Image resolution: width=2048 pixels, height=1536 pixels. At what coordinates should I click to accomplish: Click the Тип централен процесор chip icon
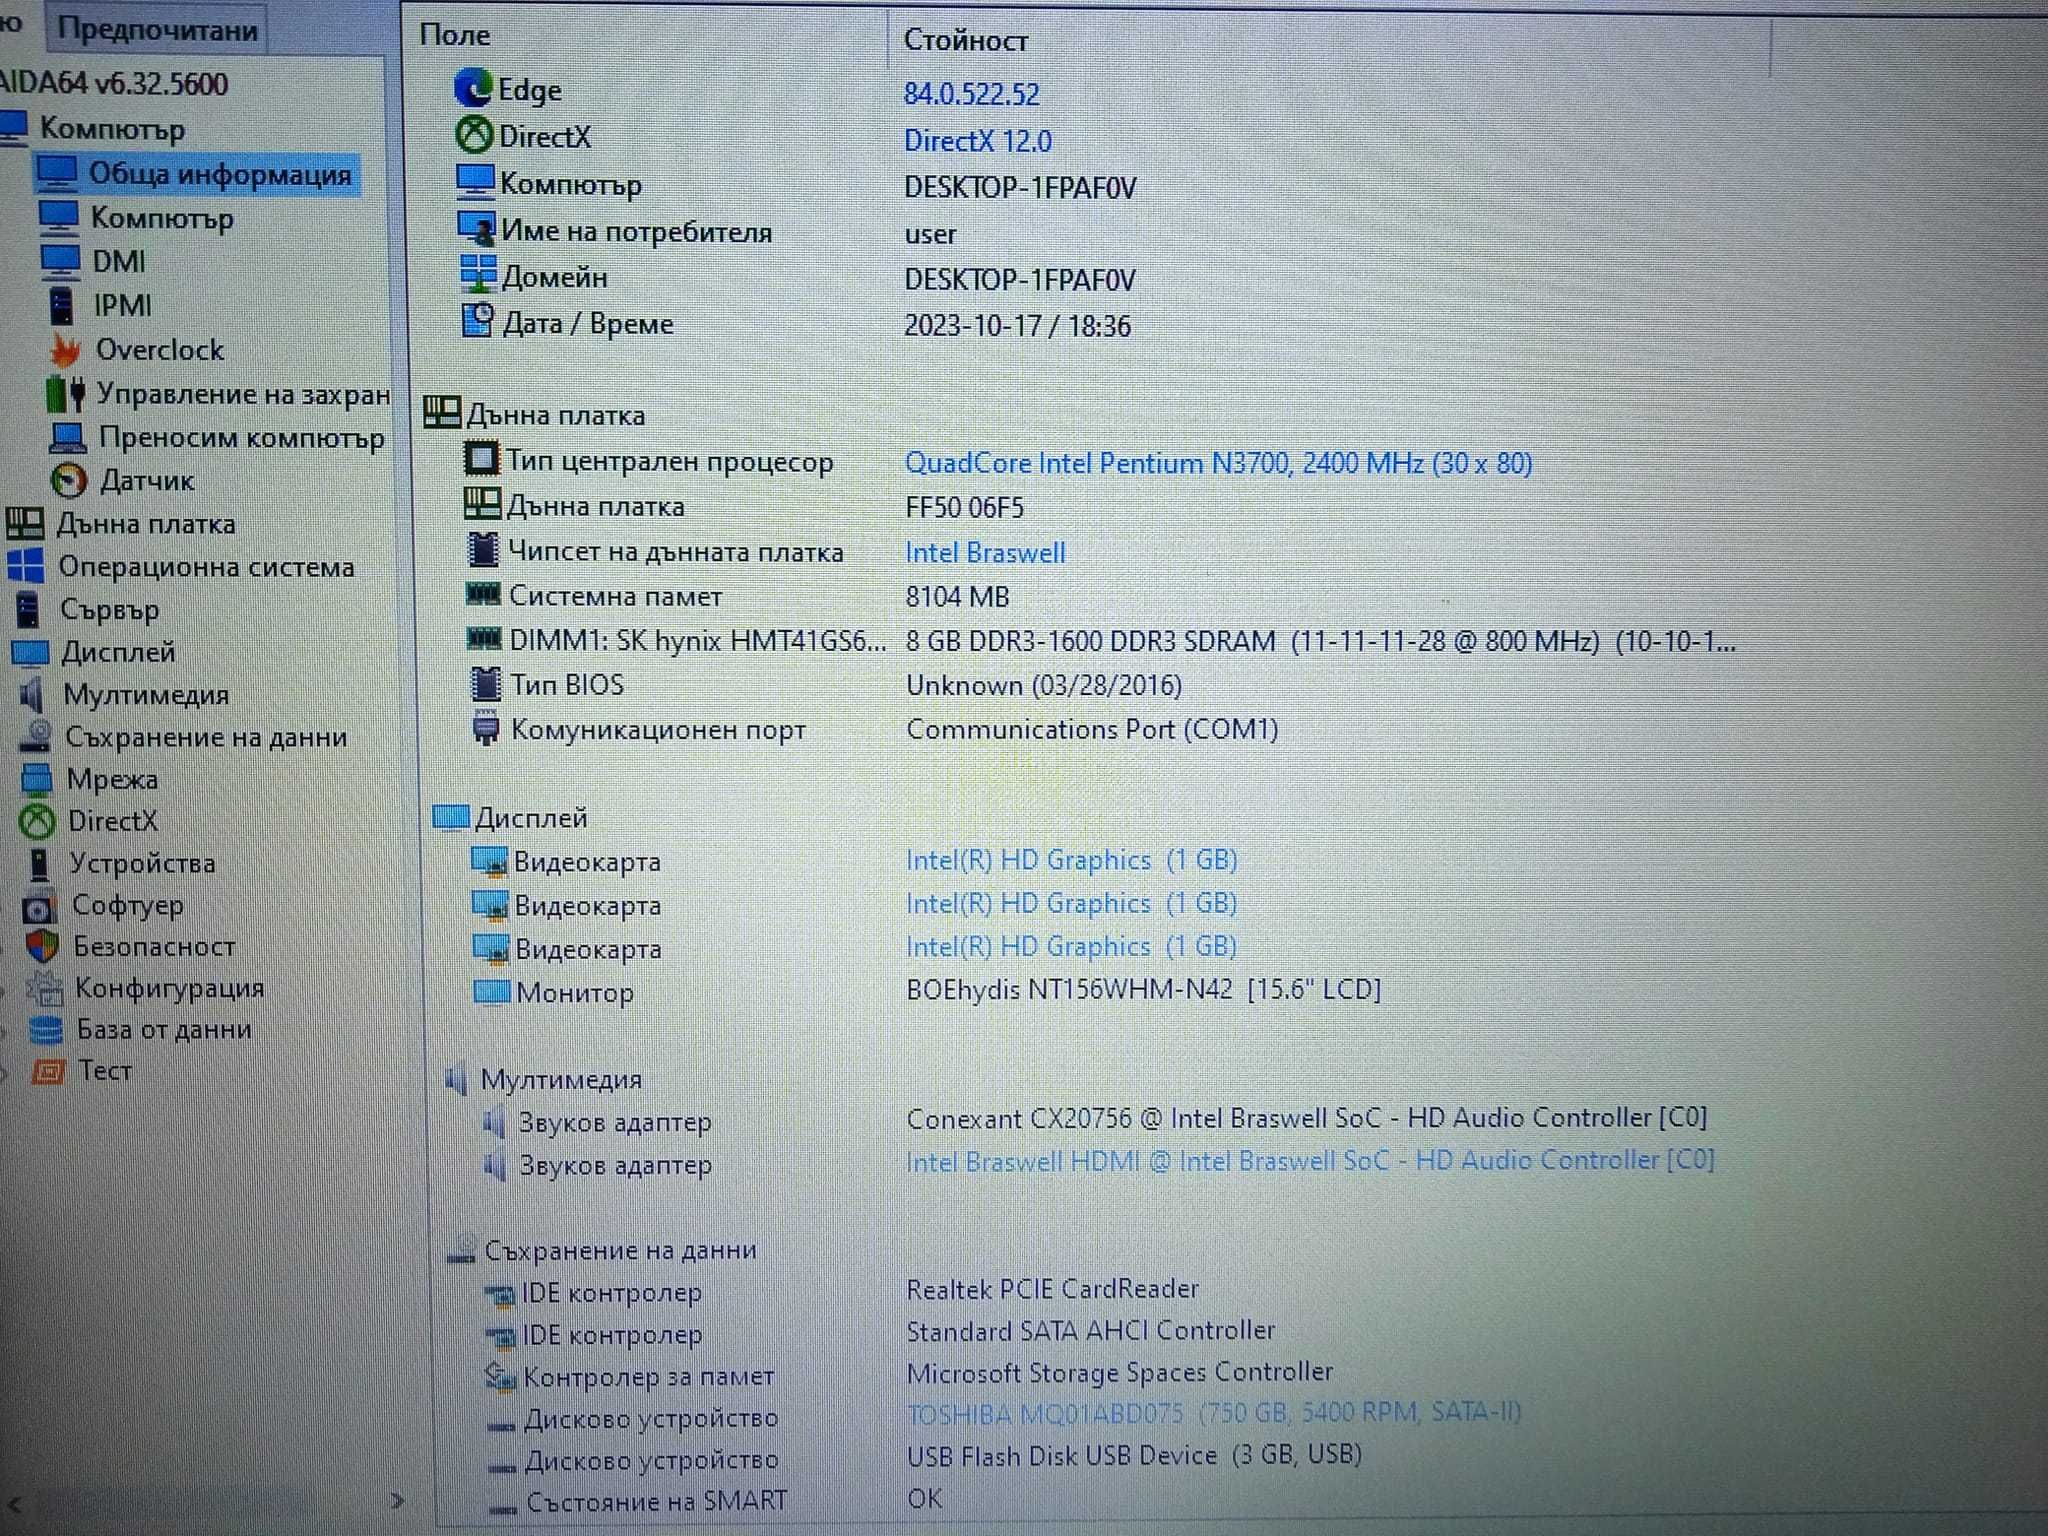coord(481,459)
